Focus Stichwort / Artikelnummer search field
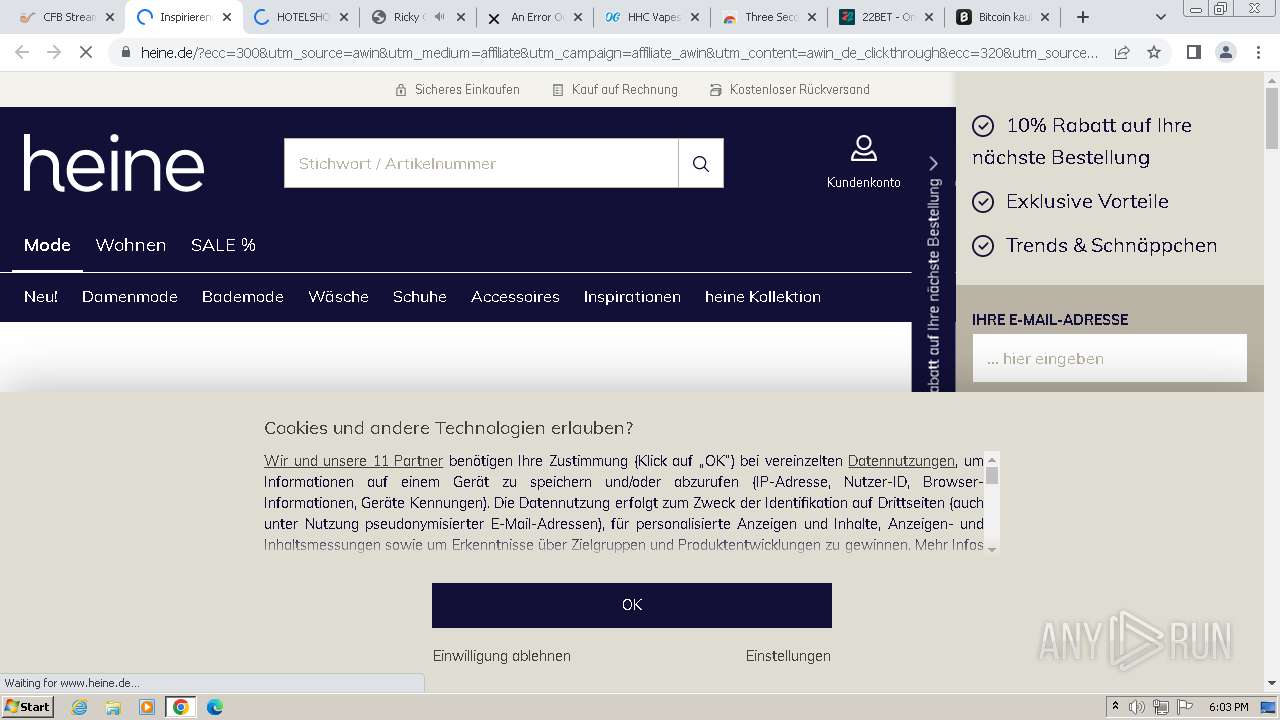This screenshot has height=720, width=1280. 481,163
